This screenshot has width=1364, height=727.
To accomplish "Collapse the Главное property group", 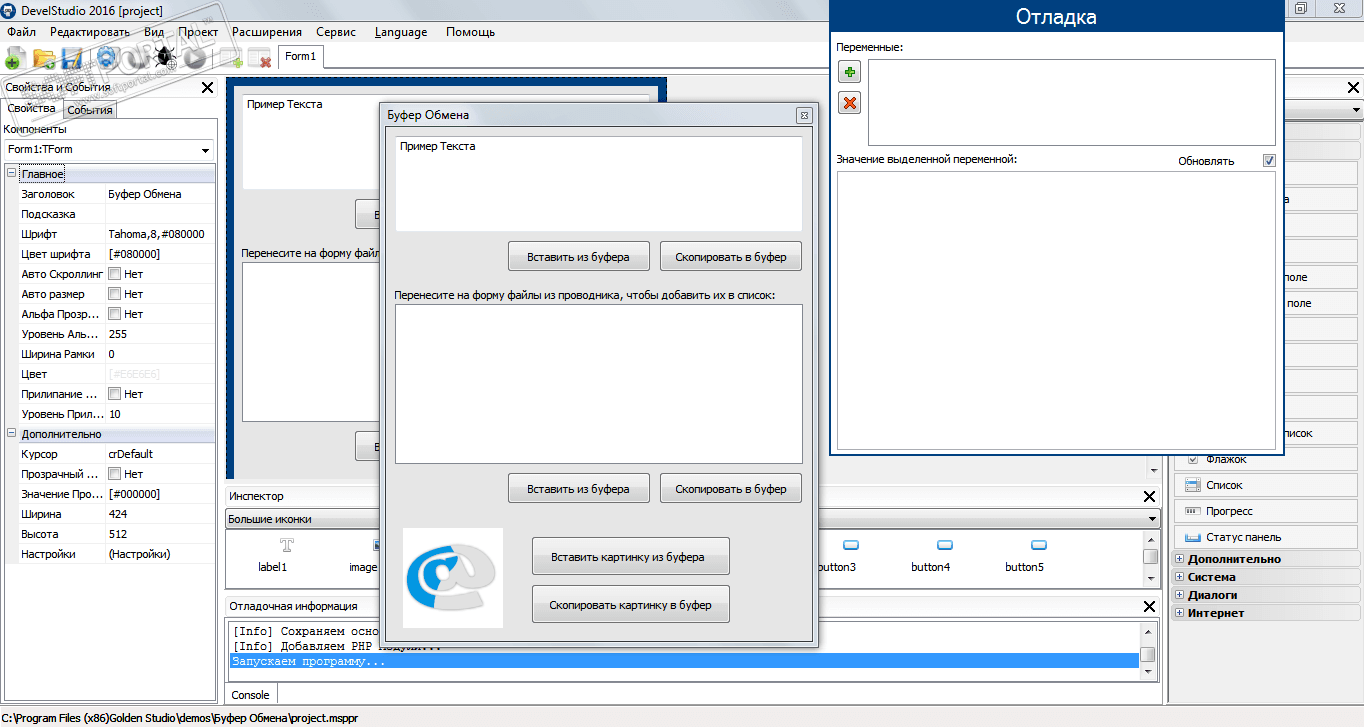I will click(x=11, y=174).
